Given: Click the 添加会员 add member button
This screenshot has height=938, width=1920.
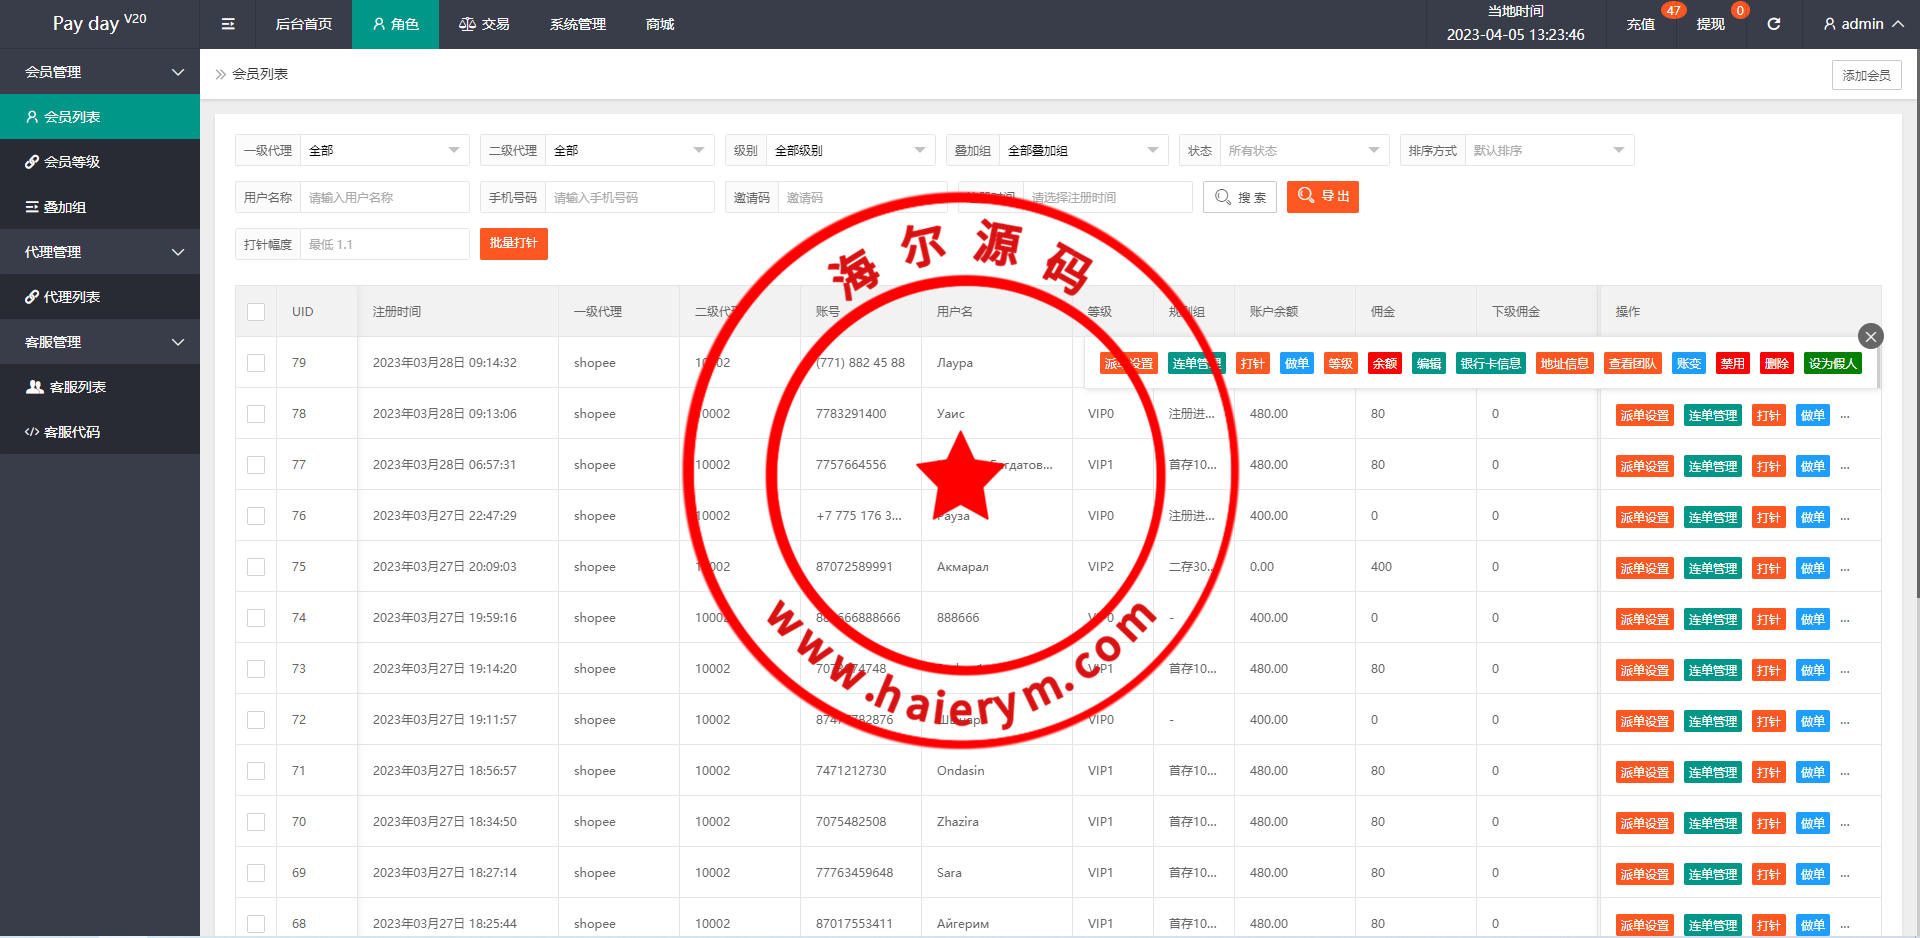Looking at the screenshot, I should click(1866, 75).
